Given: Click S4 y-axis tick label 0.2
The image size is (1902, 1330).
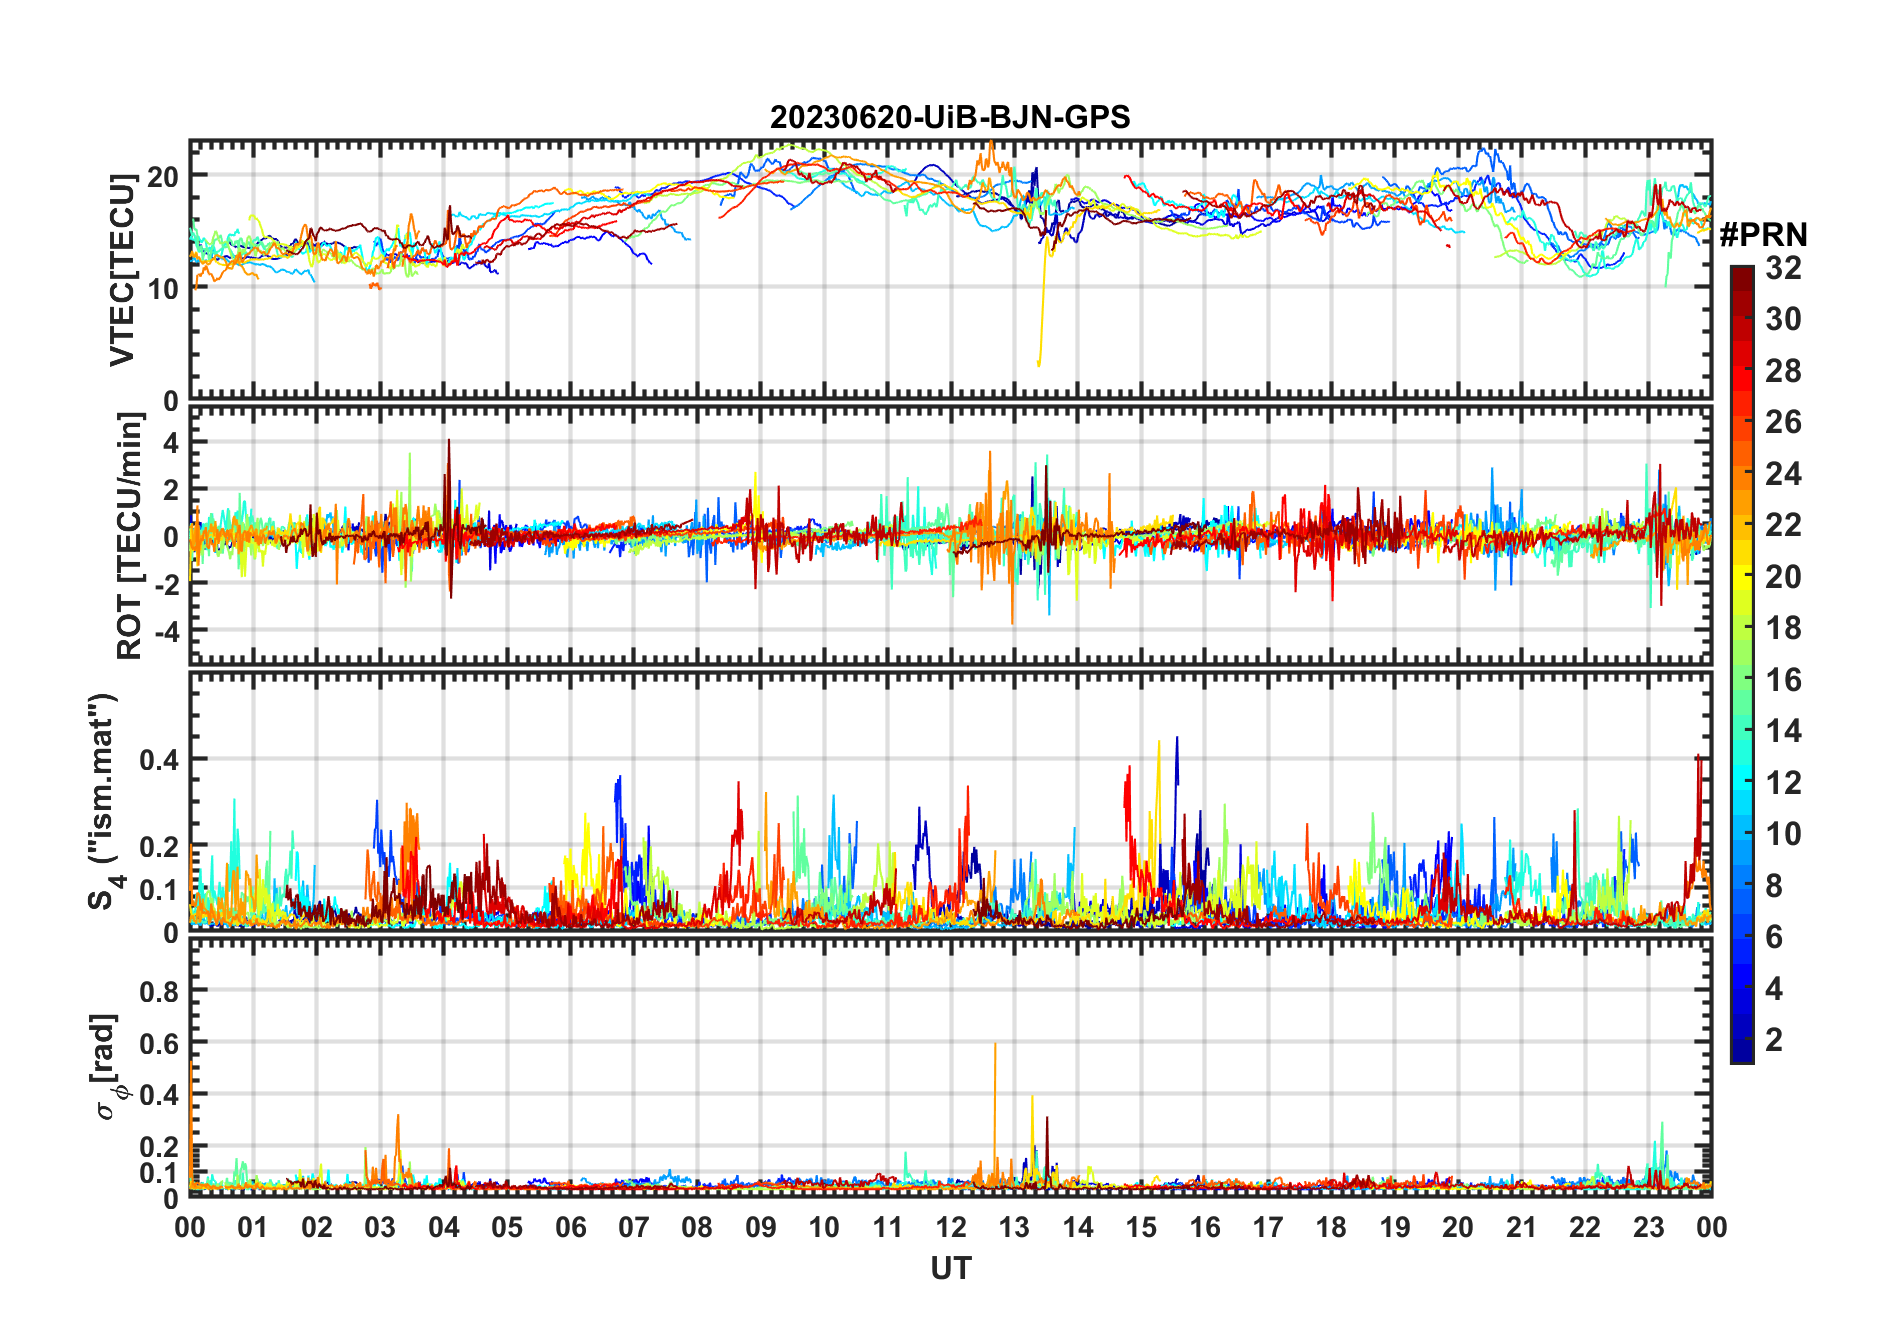Looking at the screenshot, I should [x=159, y=847].
